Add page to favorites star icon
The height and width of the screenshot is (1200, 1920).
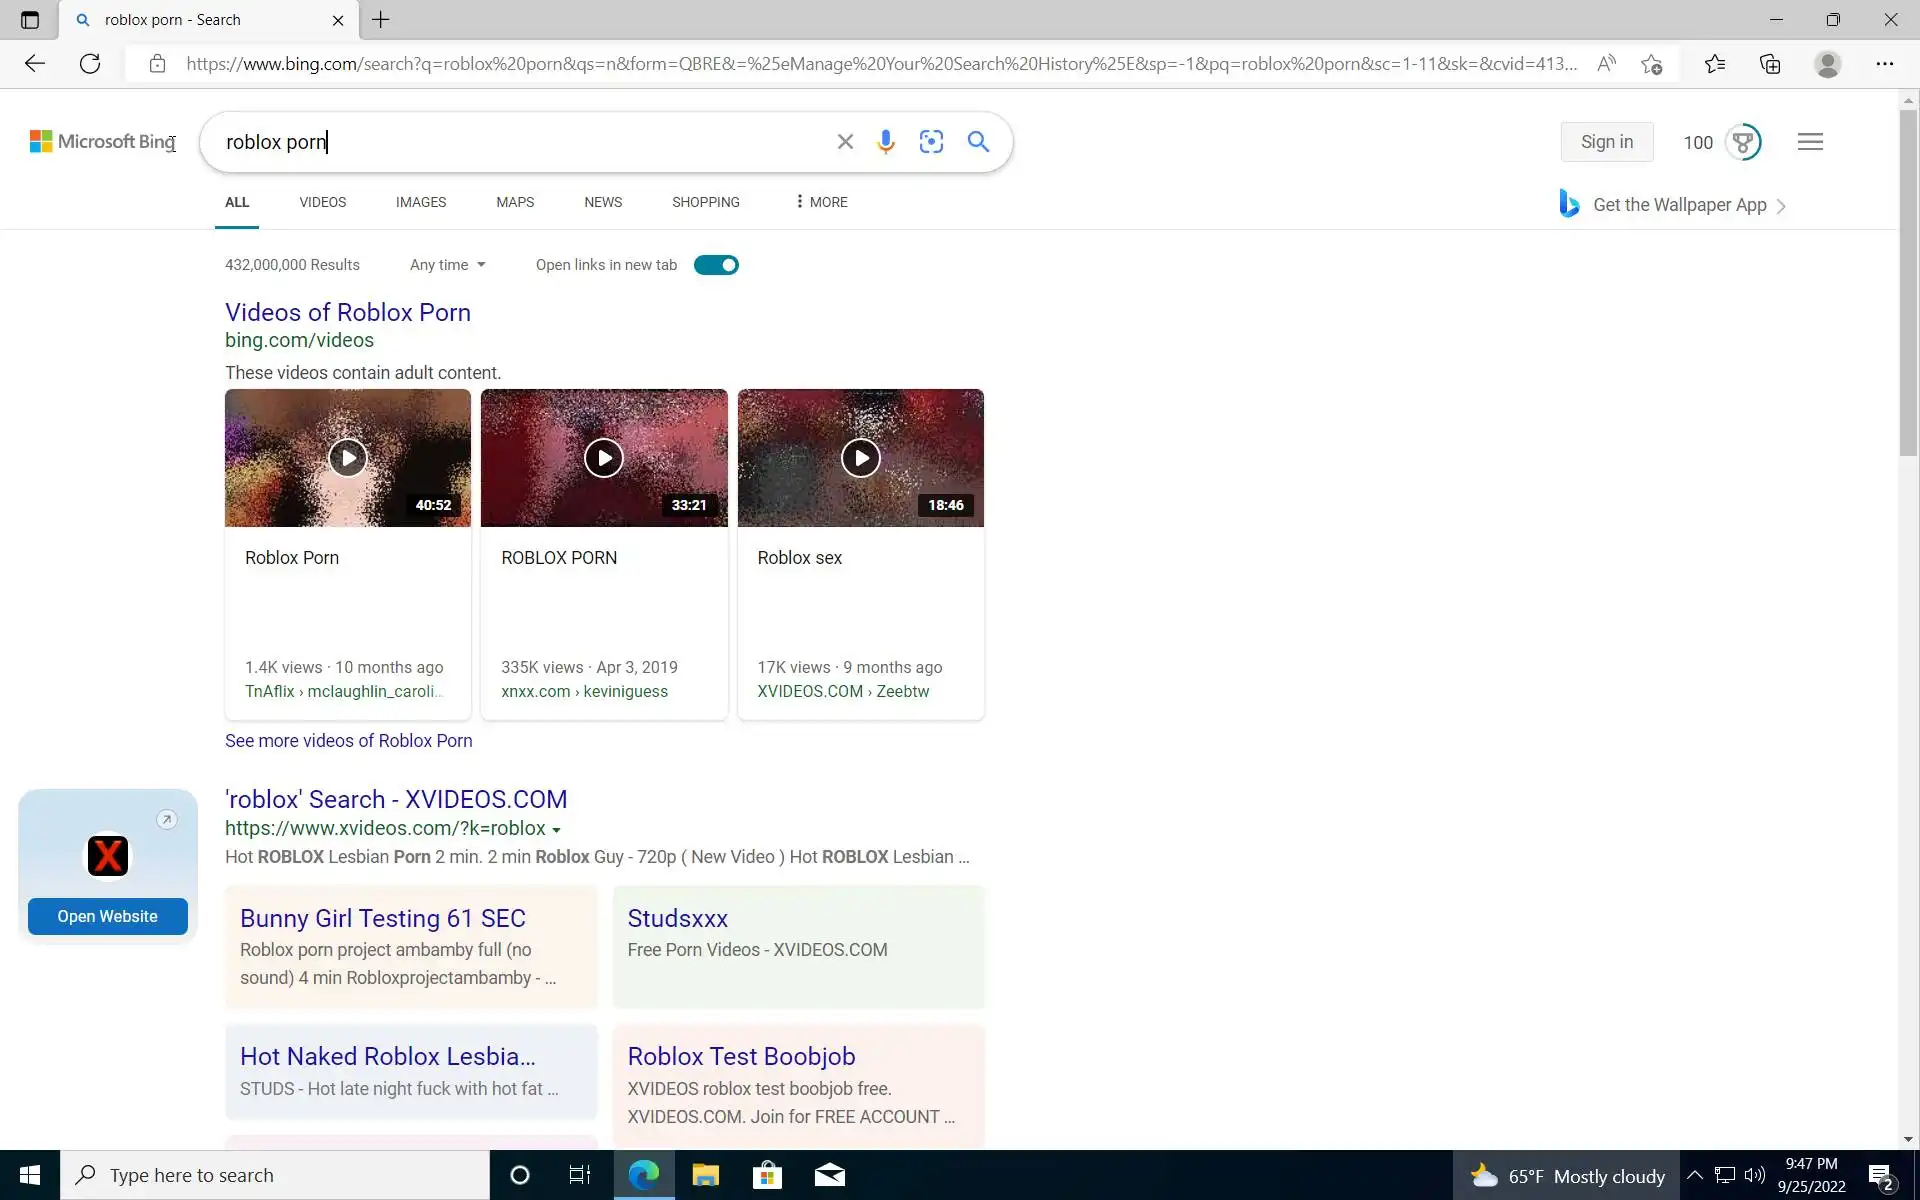1652,64
